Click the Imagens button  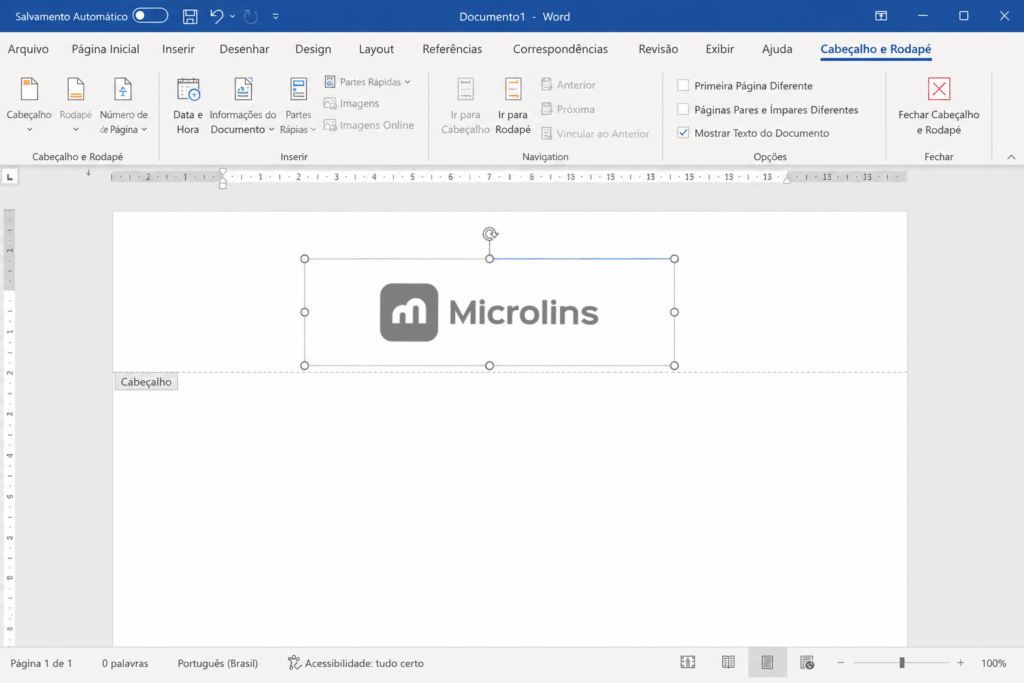click(x=351, y=103)
